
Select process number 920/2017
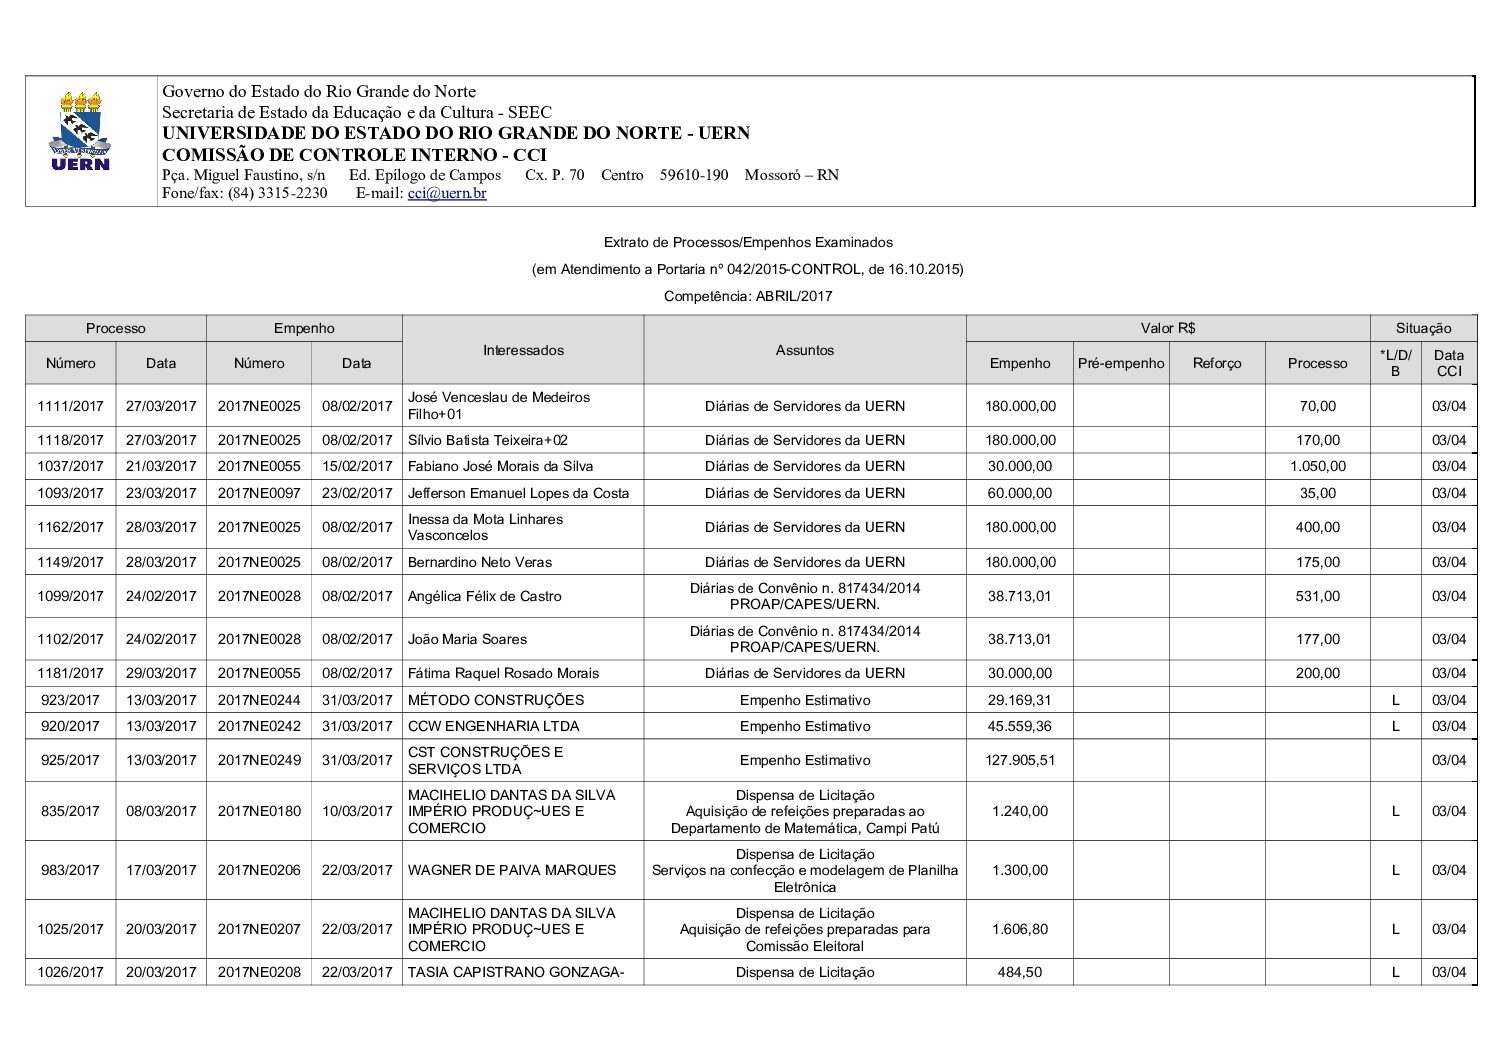coord(70,726)
